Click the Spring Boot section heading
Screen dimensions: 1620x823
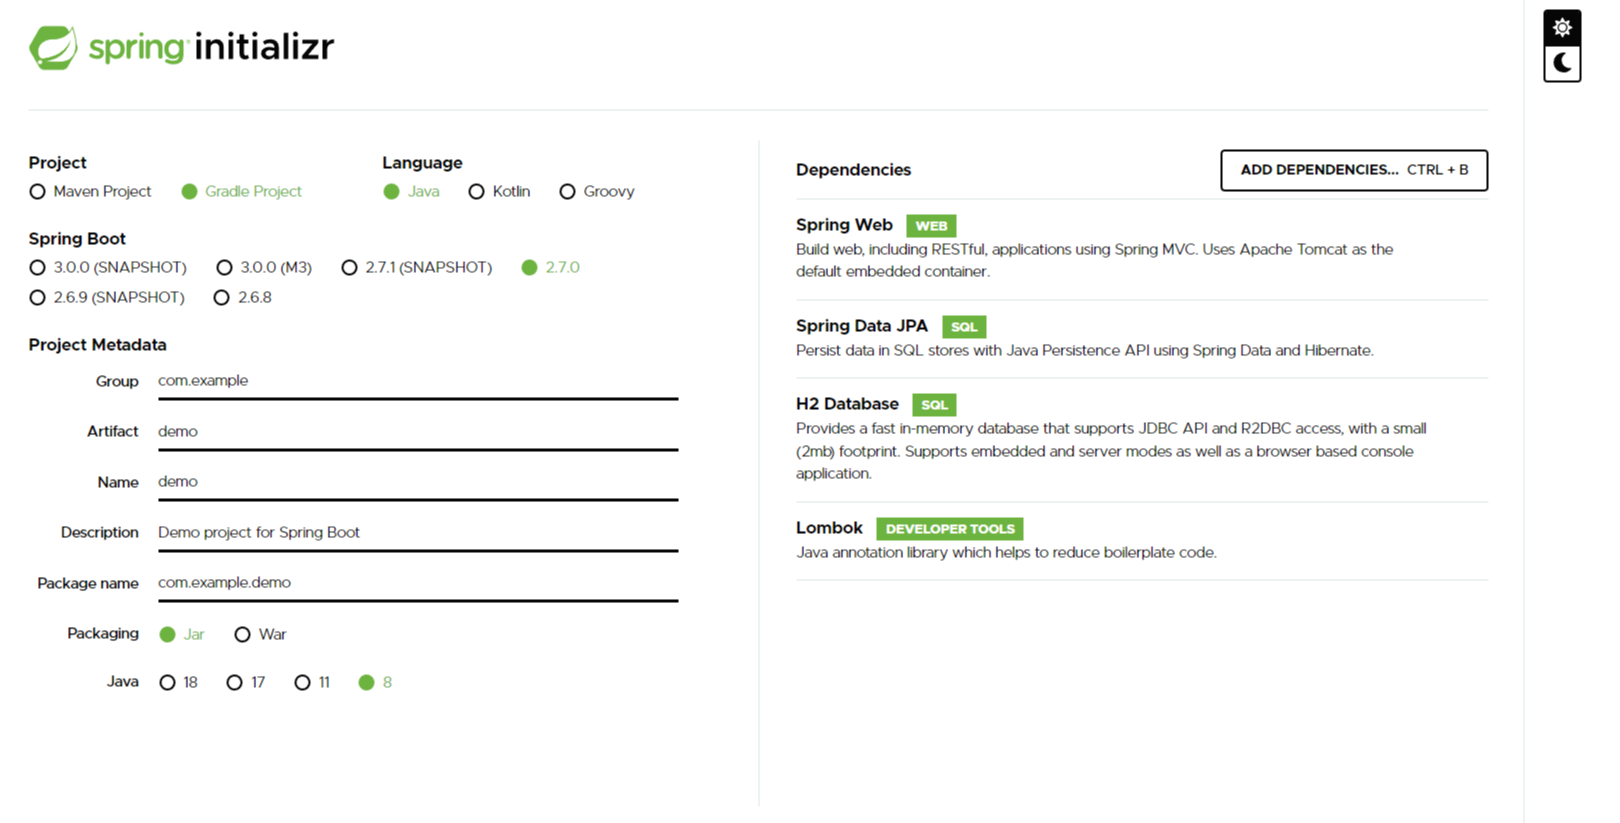(x=77, y=239)
